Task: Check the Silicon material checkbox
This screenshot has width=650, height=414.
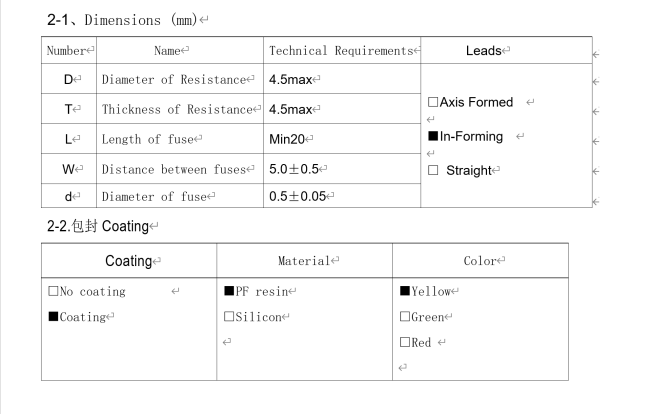Action: [229, 317]
